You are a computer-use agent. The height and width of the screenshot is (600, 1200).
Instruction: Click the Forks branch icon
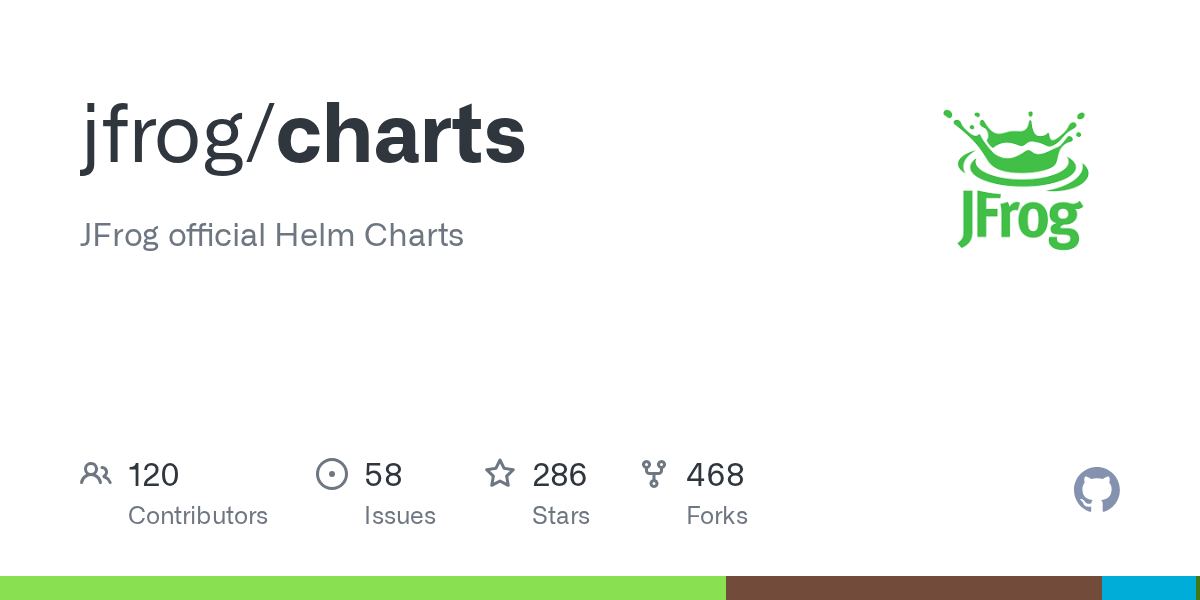654,474
